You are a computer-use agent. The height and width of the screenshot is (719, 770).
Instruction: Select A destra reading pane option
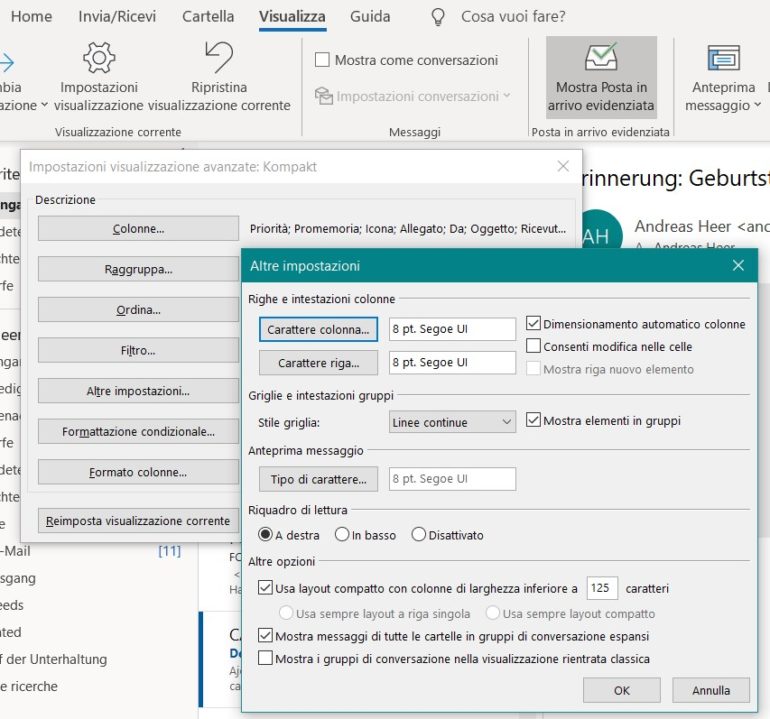tap(265, 534)
